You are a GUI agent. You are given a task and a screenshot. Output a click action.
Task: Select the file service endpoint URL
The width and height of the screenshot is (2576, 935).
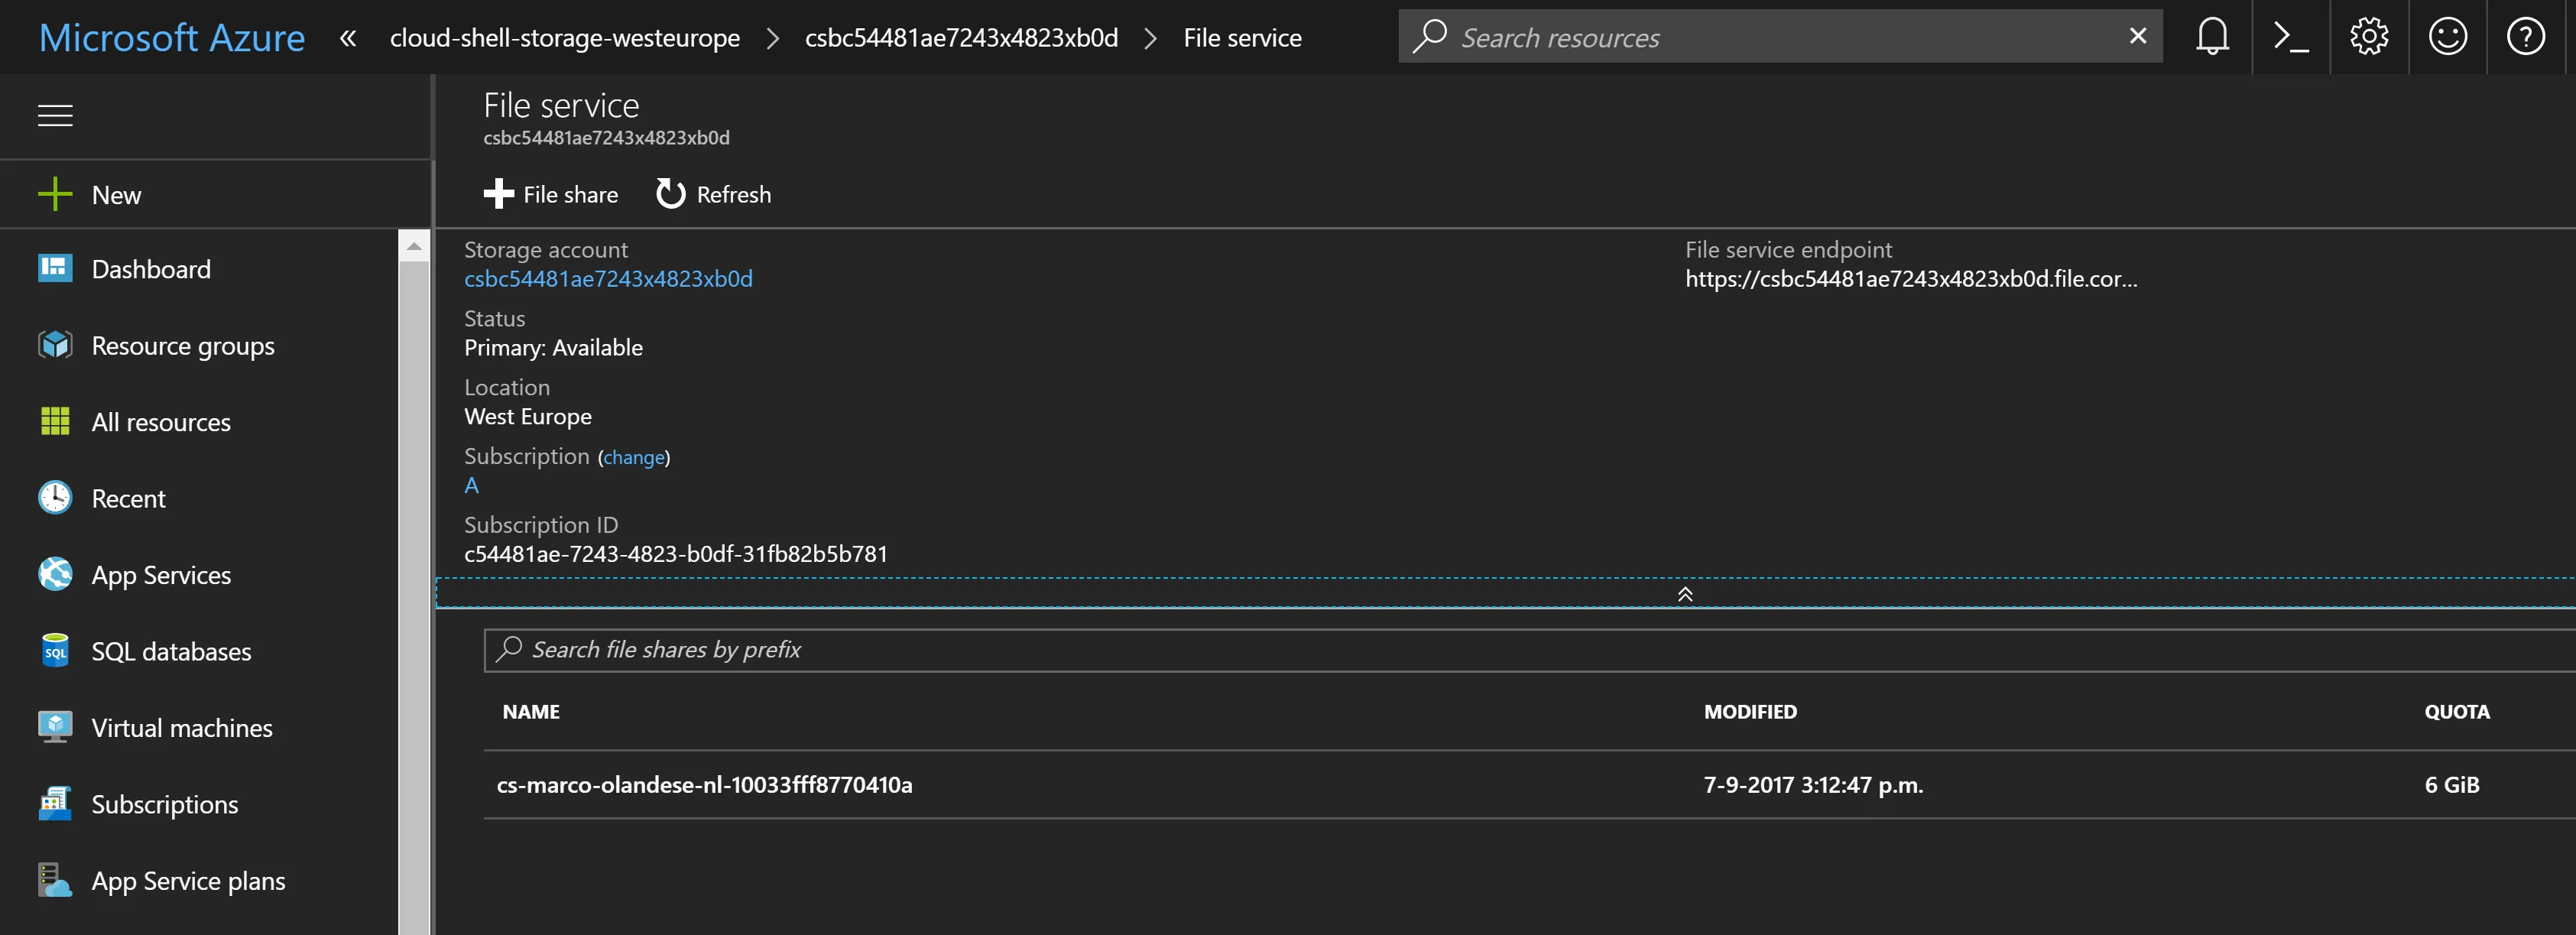click(1911, 279)
